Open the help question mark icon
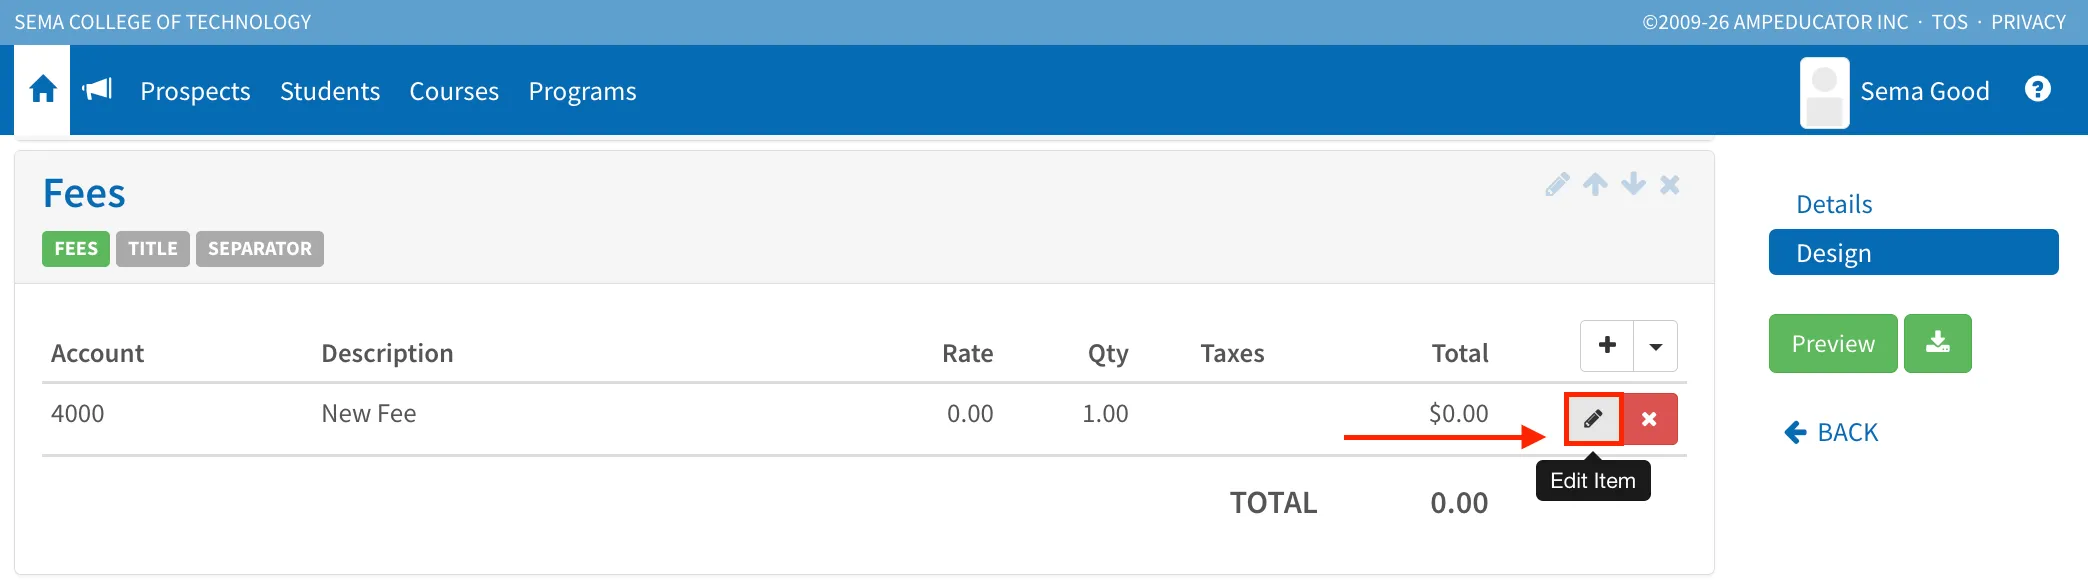Viewport: 2088px width, 580px height. tap(2037, 89)
